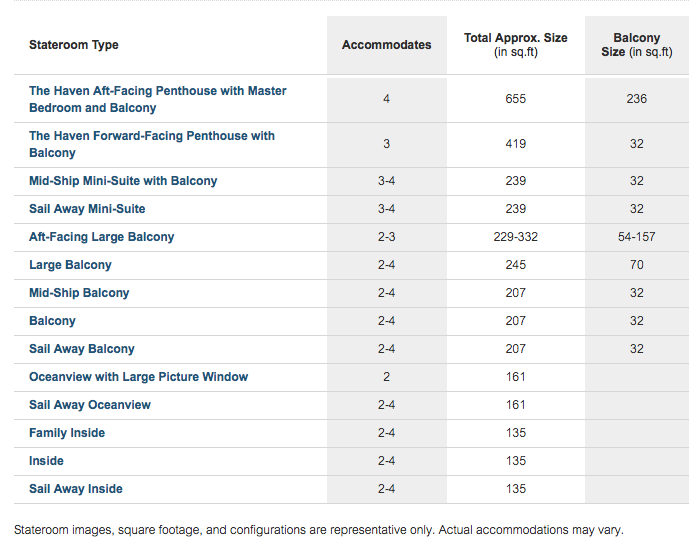The image size is (697, 550).
Task: Click the Inside stateroom link
Action: click(46, 461)
